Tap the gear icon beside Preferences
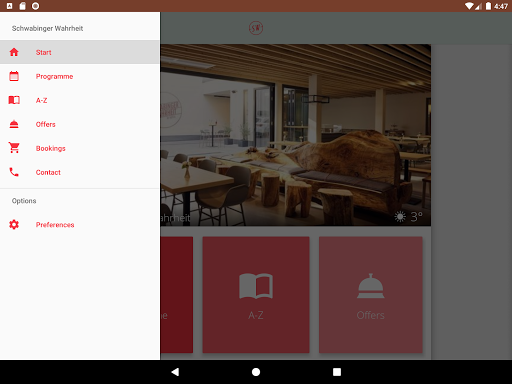512x384 pixels. [14, 225]
